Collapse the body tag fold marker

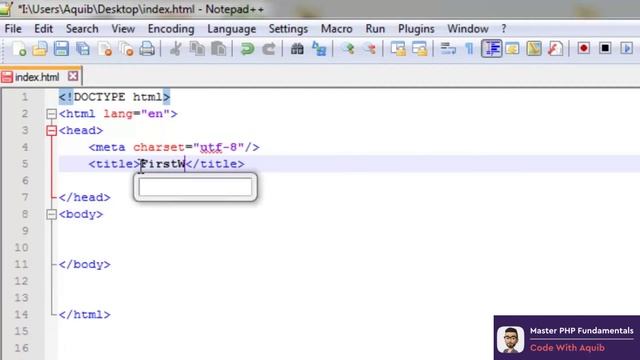(x=51, y=214)
